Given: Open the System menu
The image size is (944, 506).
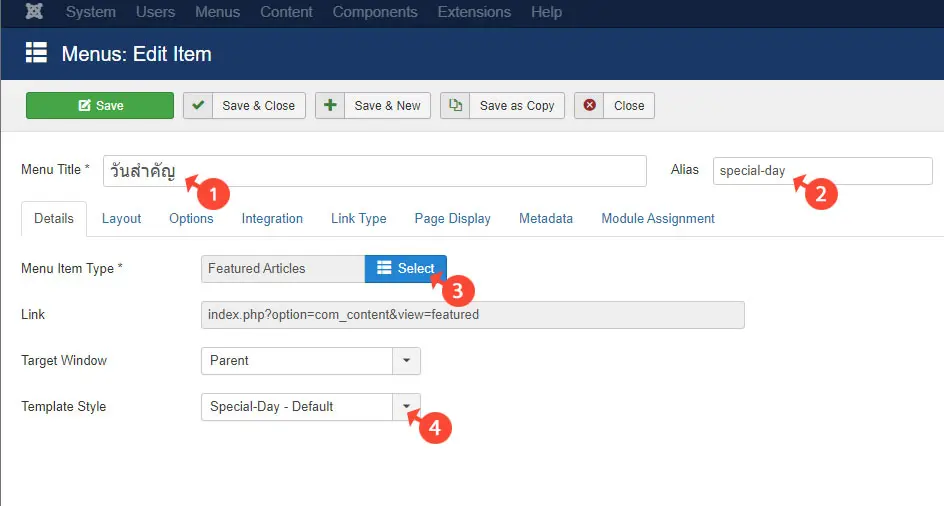Looking at the screenshot, I should (91, 12).
